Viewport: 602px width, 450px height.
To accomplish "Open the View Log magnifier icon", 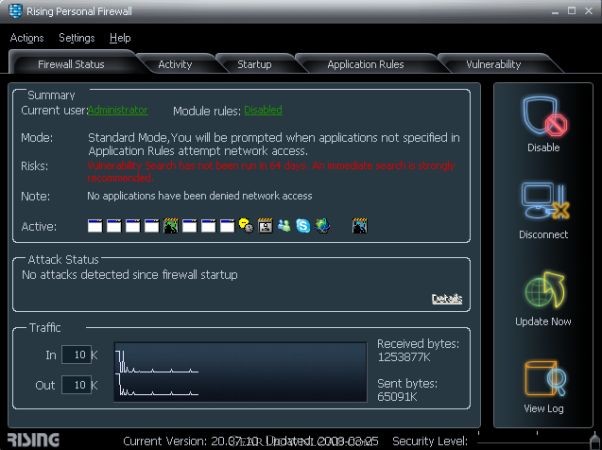I will click(x=545, y=378).
